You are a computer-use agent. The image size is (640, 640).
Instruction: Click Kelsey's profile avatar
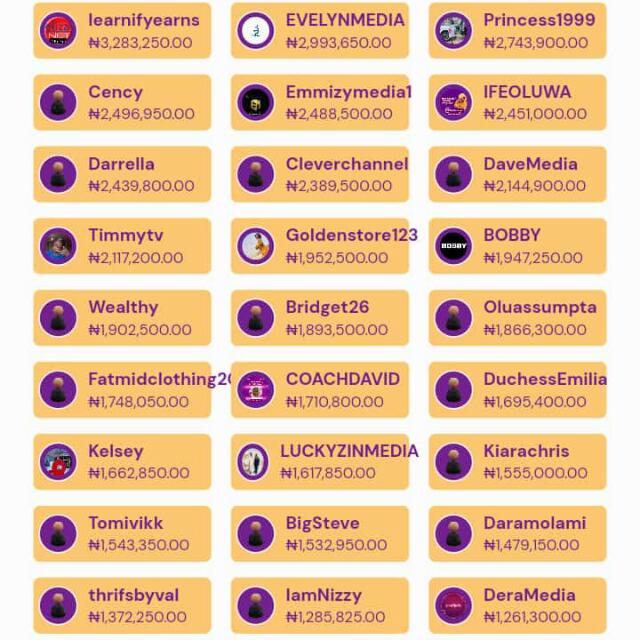click(58, 462)
